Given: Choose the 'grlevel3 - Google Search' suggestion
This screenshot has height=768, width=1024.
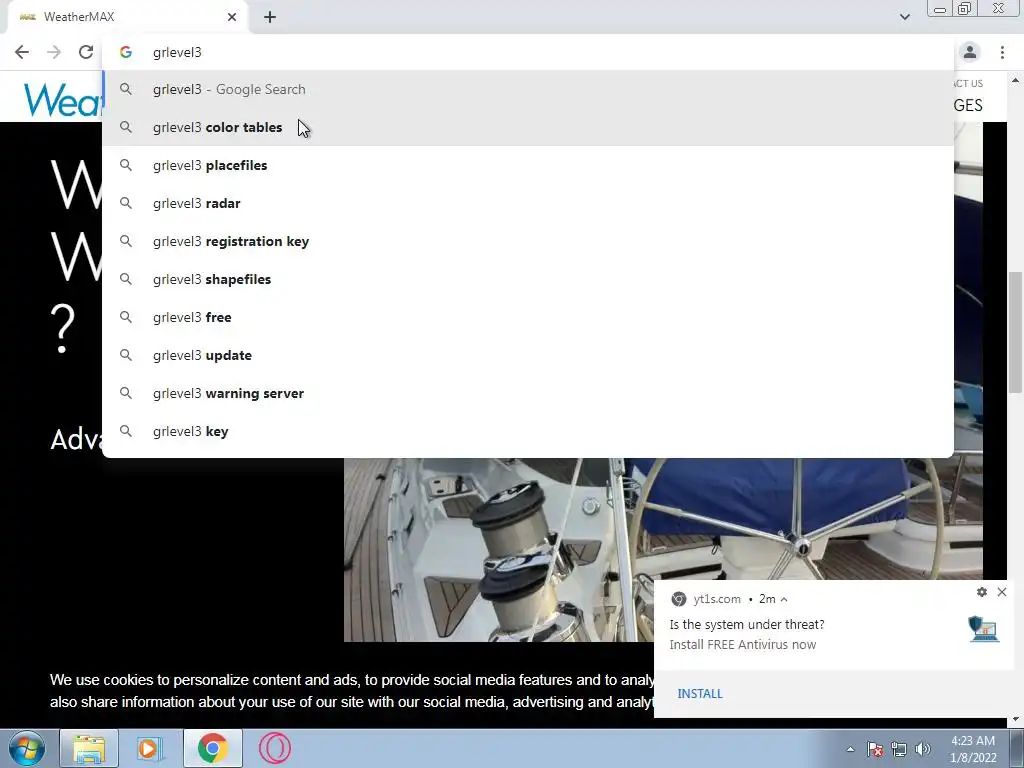Looking at the screenshot, I should tap(528, 89).
